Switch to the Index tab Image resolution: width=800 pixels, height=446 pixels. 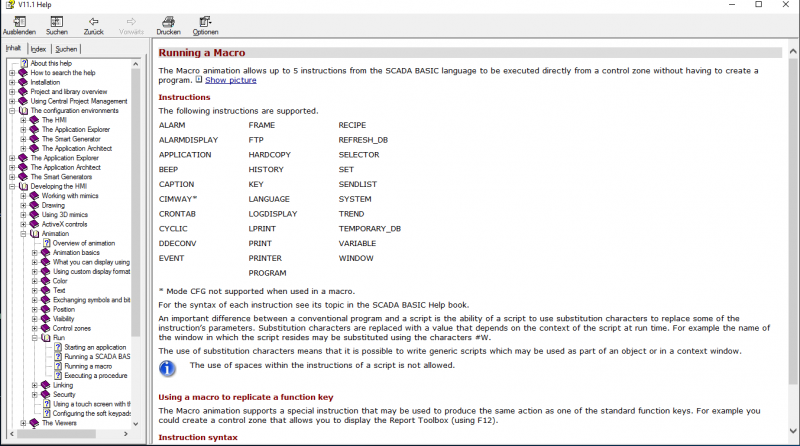tap(38, 49)
